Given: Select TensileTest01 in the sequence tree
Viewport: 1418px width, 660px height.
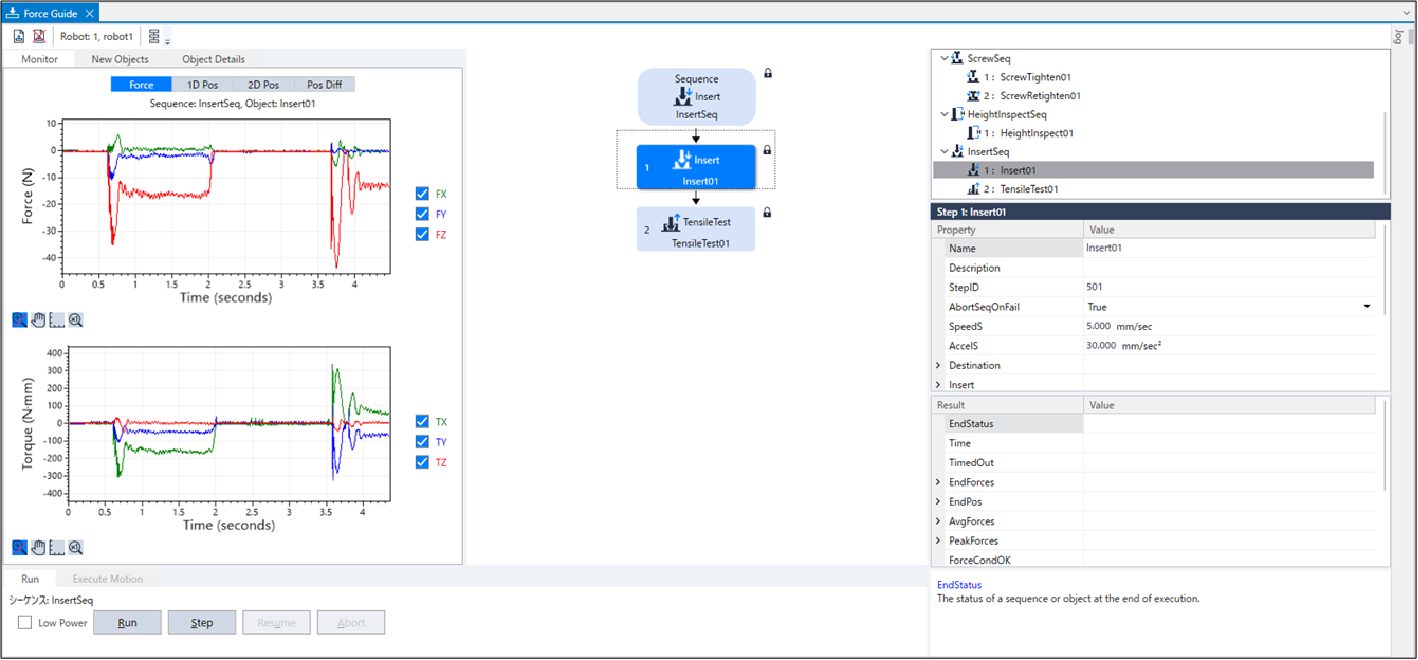Looking at the screenshot, I should 1029,189.
